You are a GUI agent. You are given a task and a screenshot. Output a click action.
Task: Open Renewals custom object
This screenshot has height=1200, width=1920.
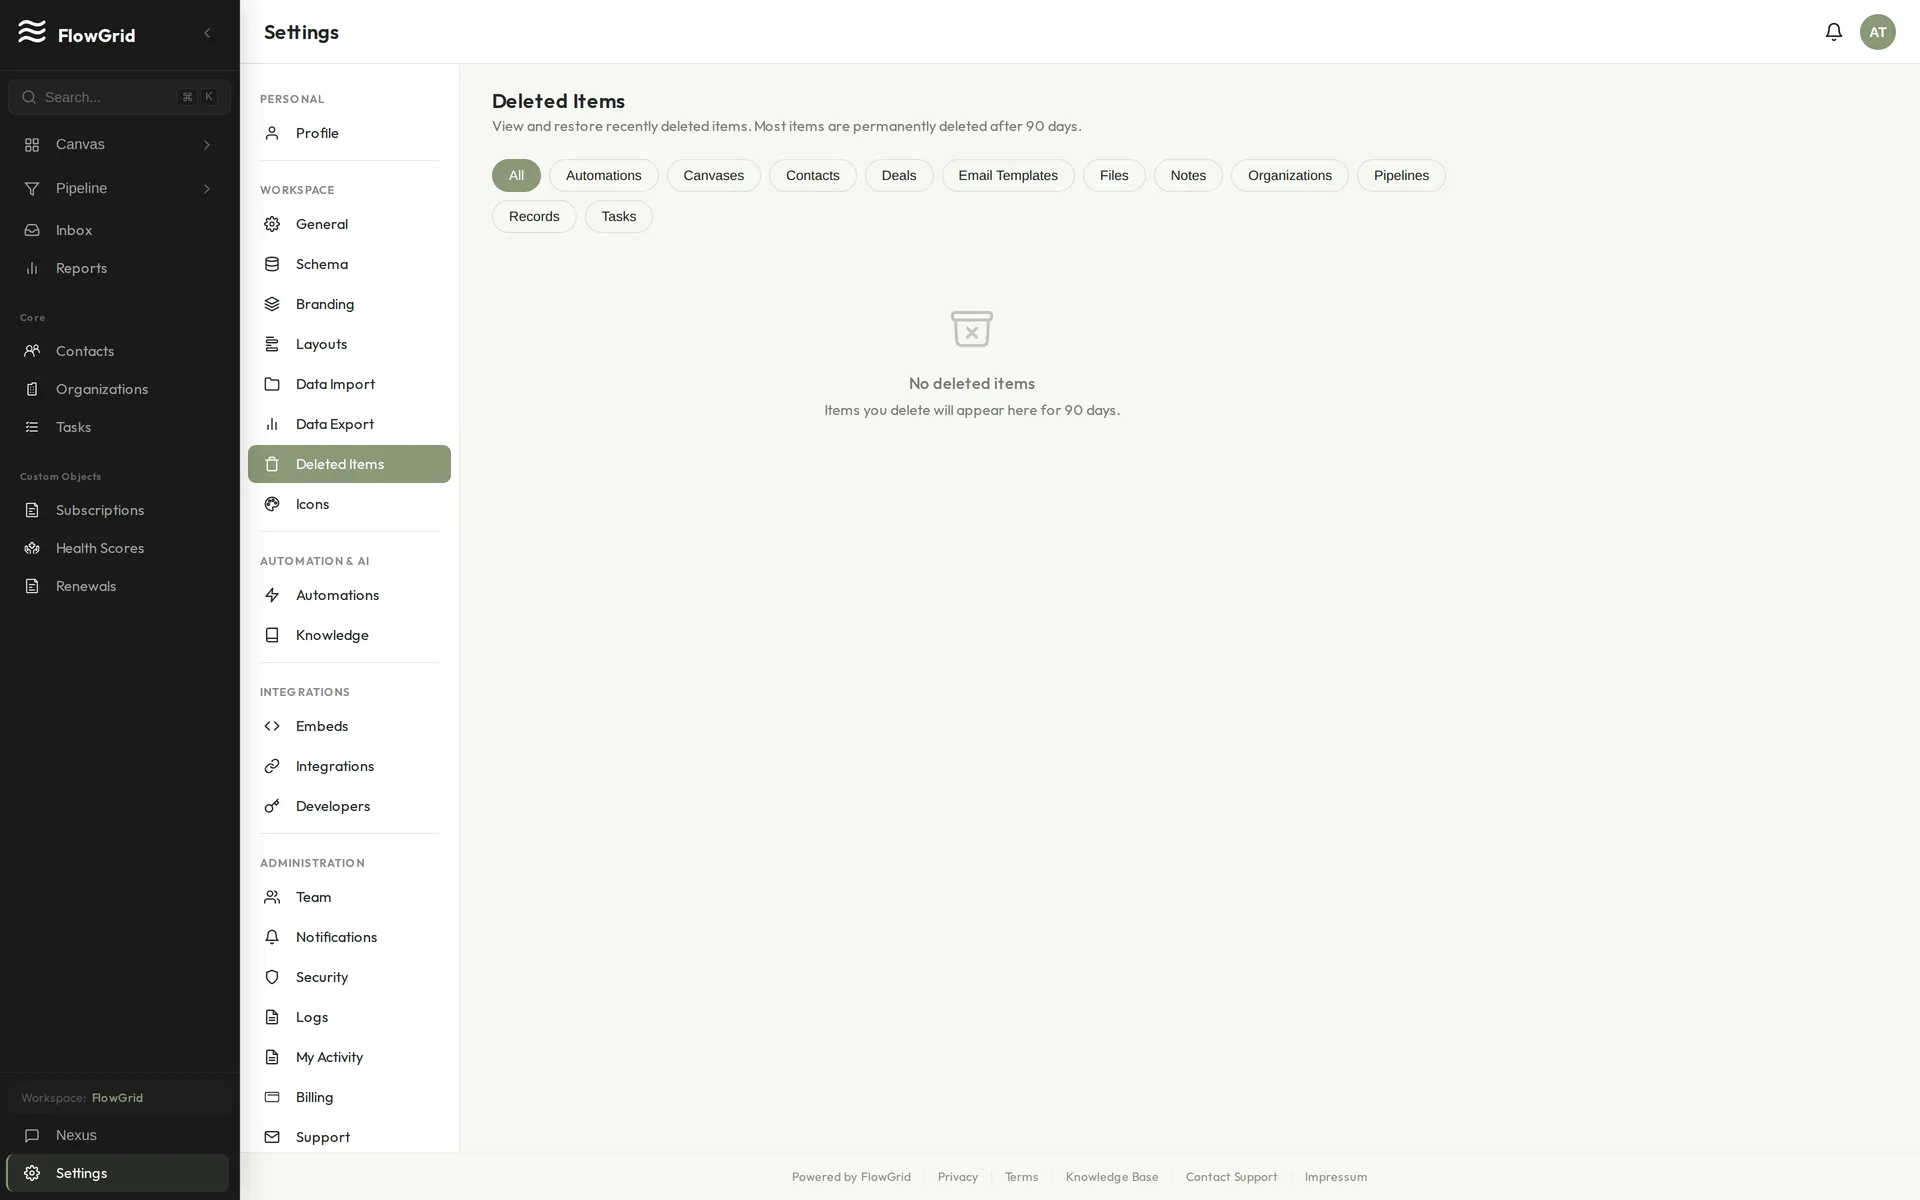point(119,587)
